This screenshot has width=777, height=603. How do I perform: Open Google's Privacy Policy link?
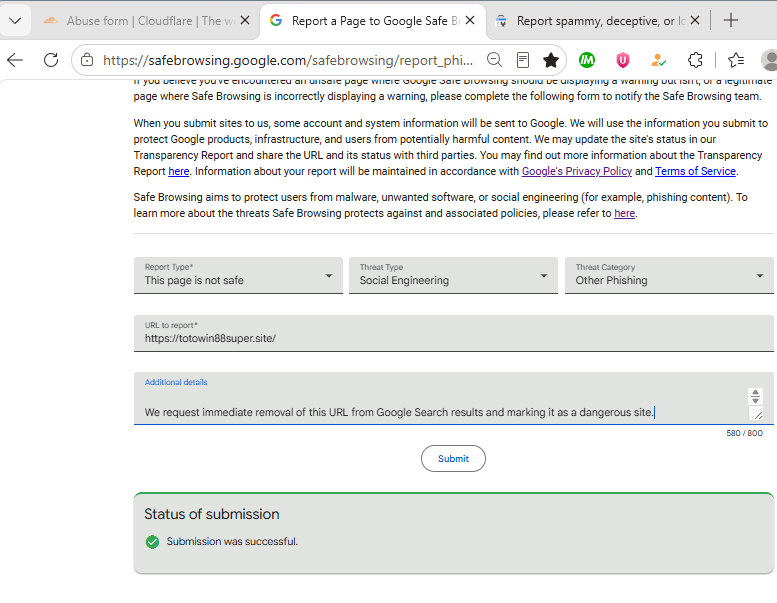(577, 171)
